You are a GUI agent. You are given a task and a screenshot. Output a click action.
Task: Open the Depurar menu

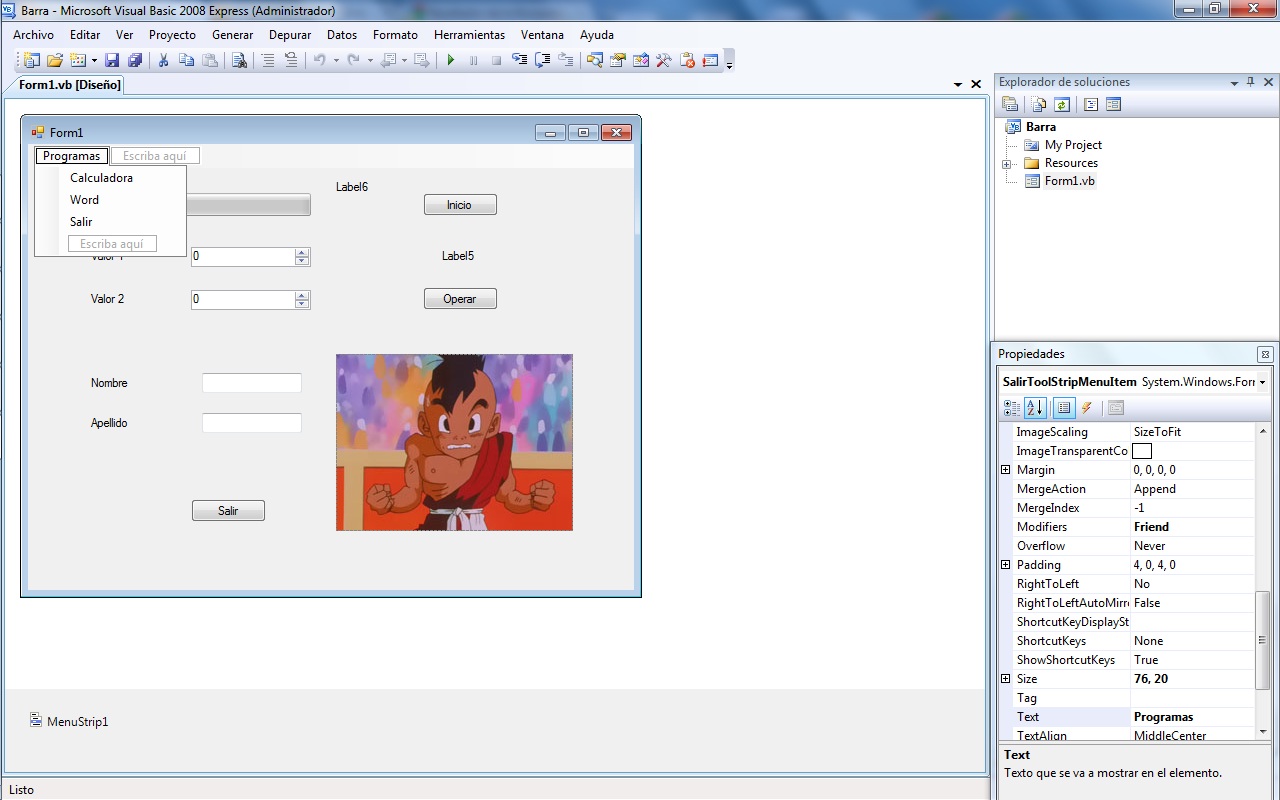290,35
